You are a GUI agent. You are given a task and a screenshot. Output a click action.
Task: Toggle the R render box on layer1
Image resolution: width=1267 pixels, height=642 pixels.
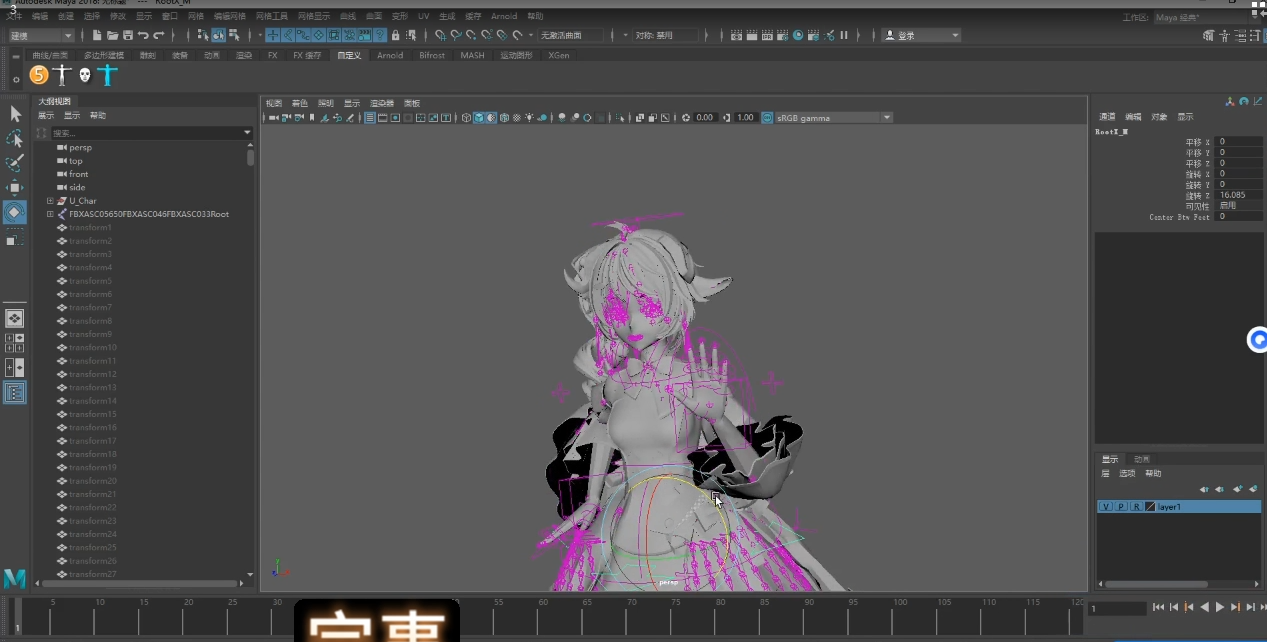pos(1137,506)
